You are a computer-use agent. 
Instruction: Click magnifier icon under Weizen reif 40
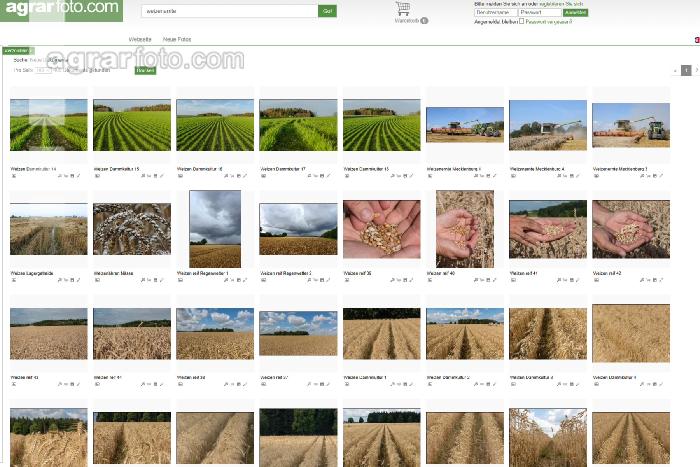[x=475, y=280]
